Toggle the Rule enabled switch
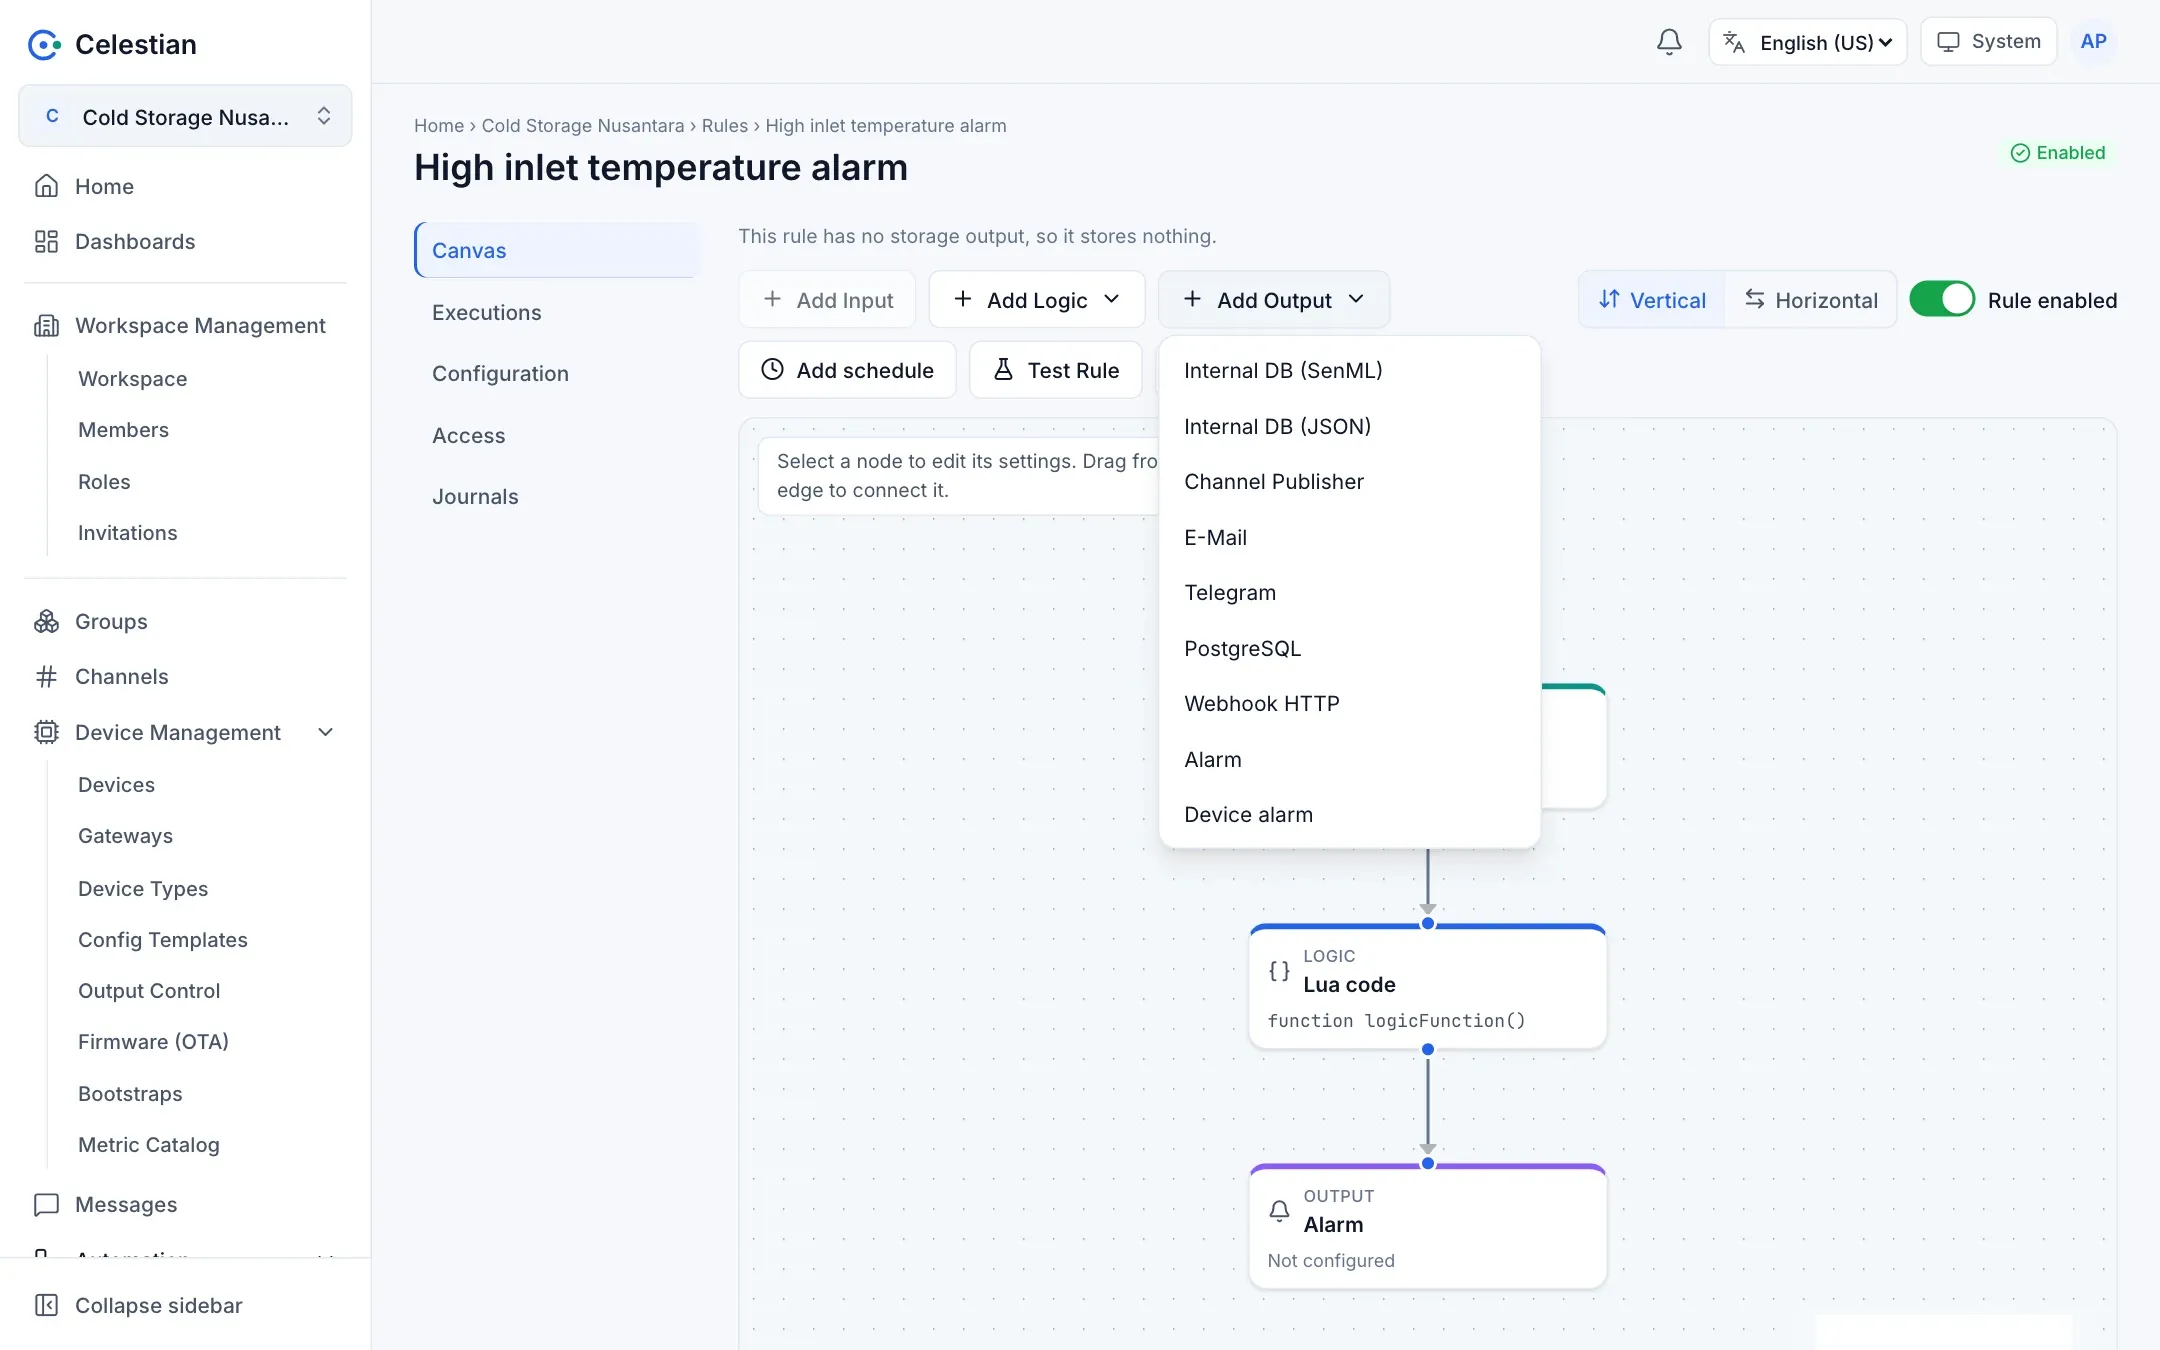This screenshot has height=1350, width=2160. click(1941, 299)
